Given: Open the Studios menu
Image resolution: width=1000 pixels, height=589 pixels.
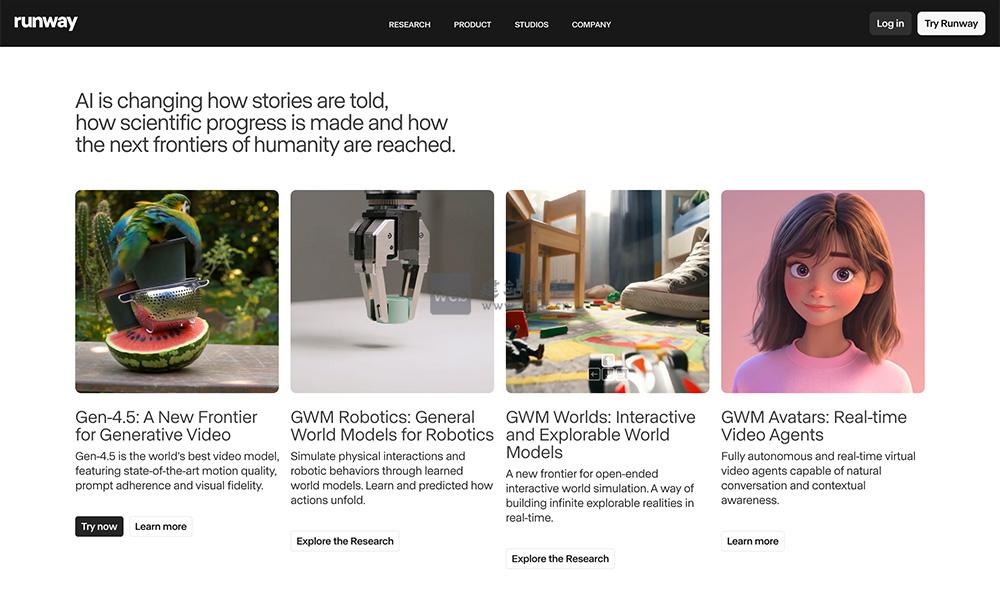Looking at the screenshot, I should pos(531,24).
